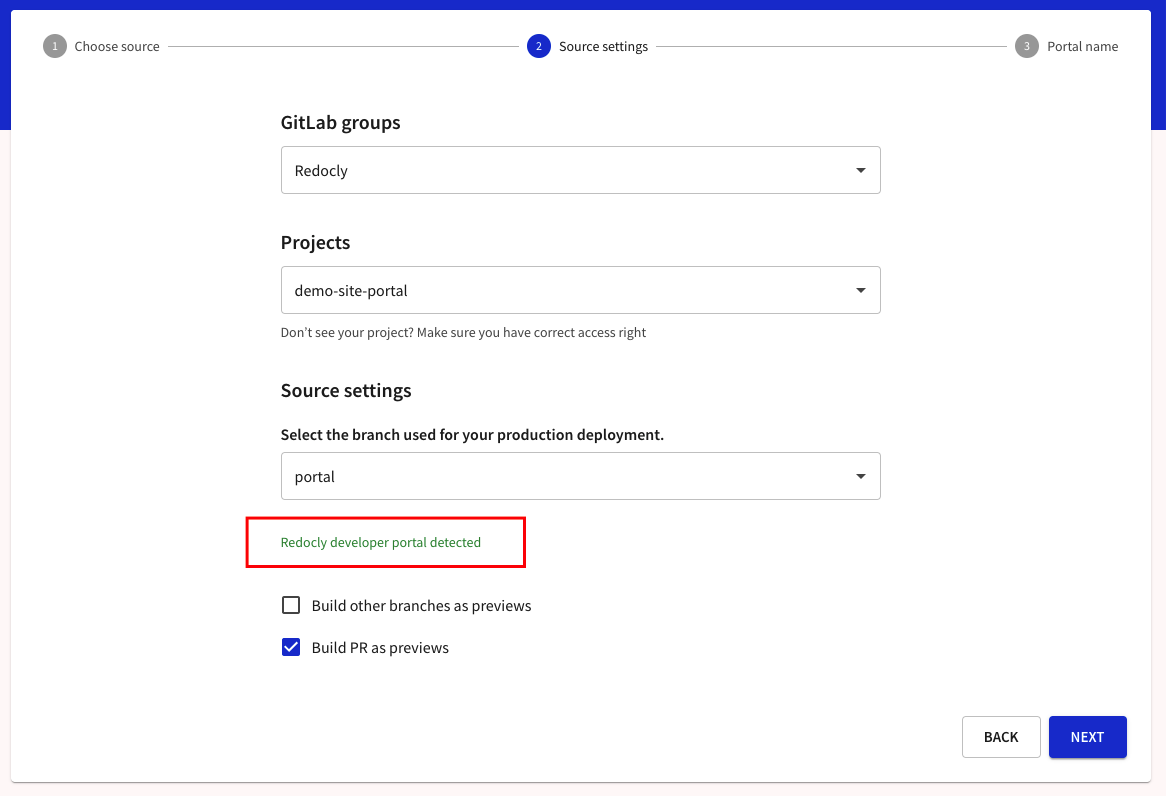Uncheck Build PR as previews
Image resolution: width=1166 pixels, height=796 pixels.
[291, 647]
